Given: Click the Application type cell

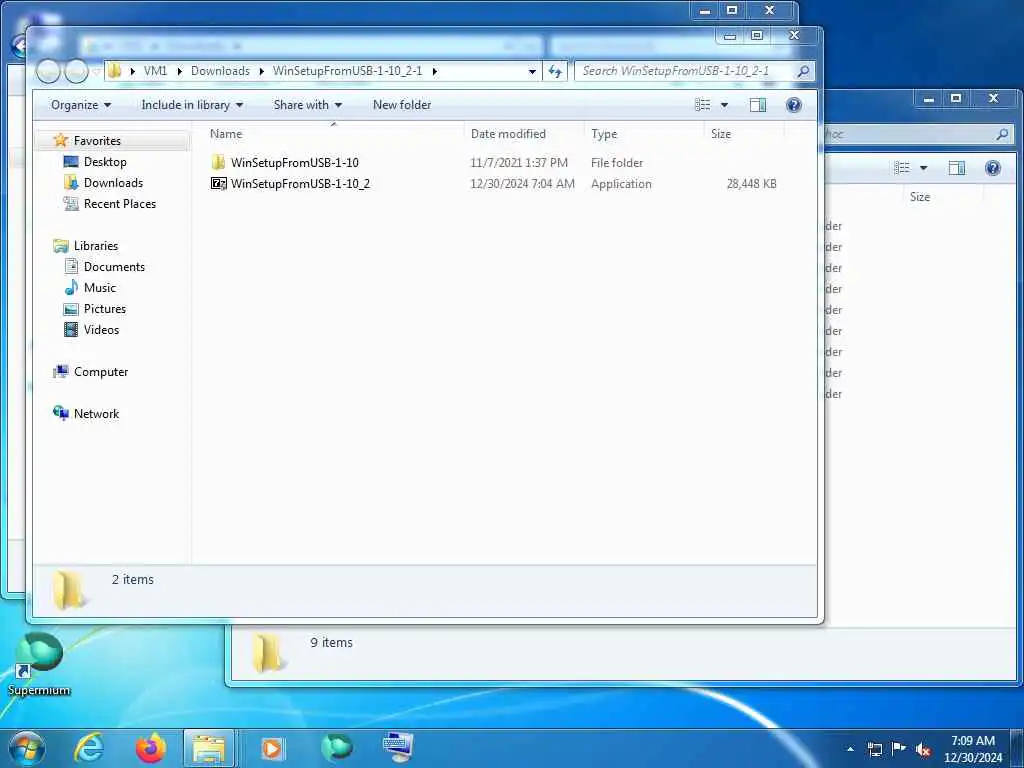Looking at the screenshot, I should click(x=621, y=184).
